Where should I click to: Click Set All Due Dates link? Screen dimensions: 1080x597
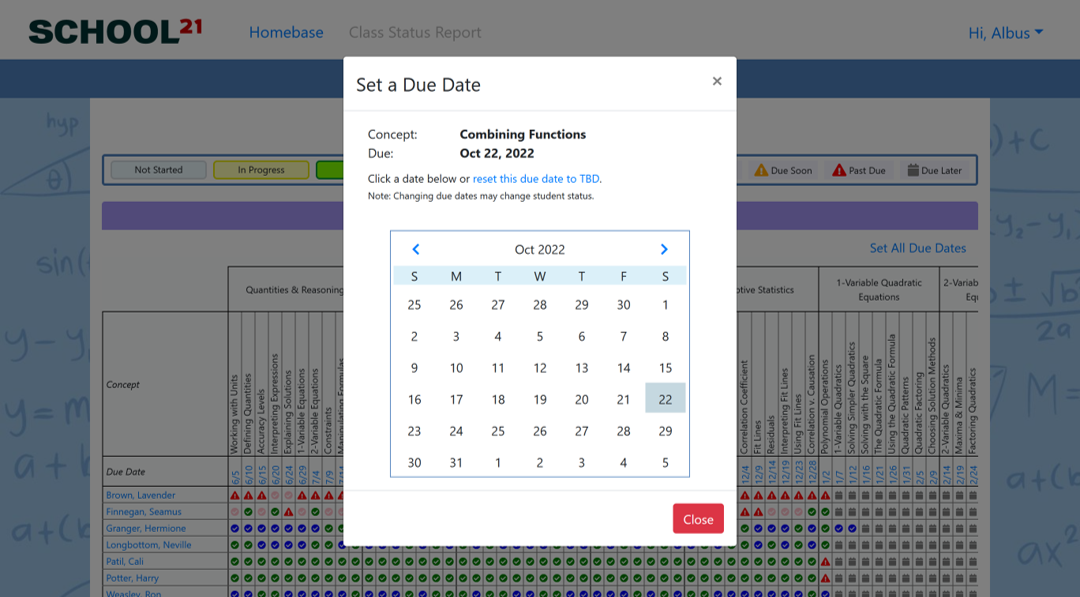(x=917, y=248)
